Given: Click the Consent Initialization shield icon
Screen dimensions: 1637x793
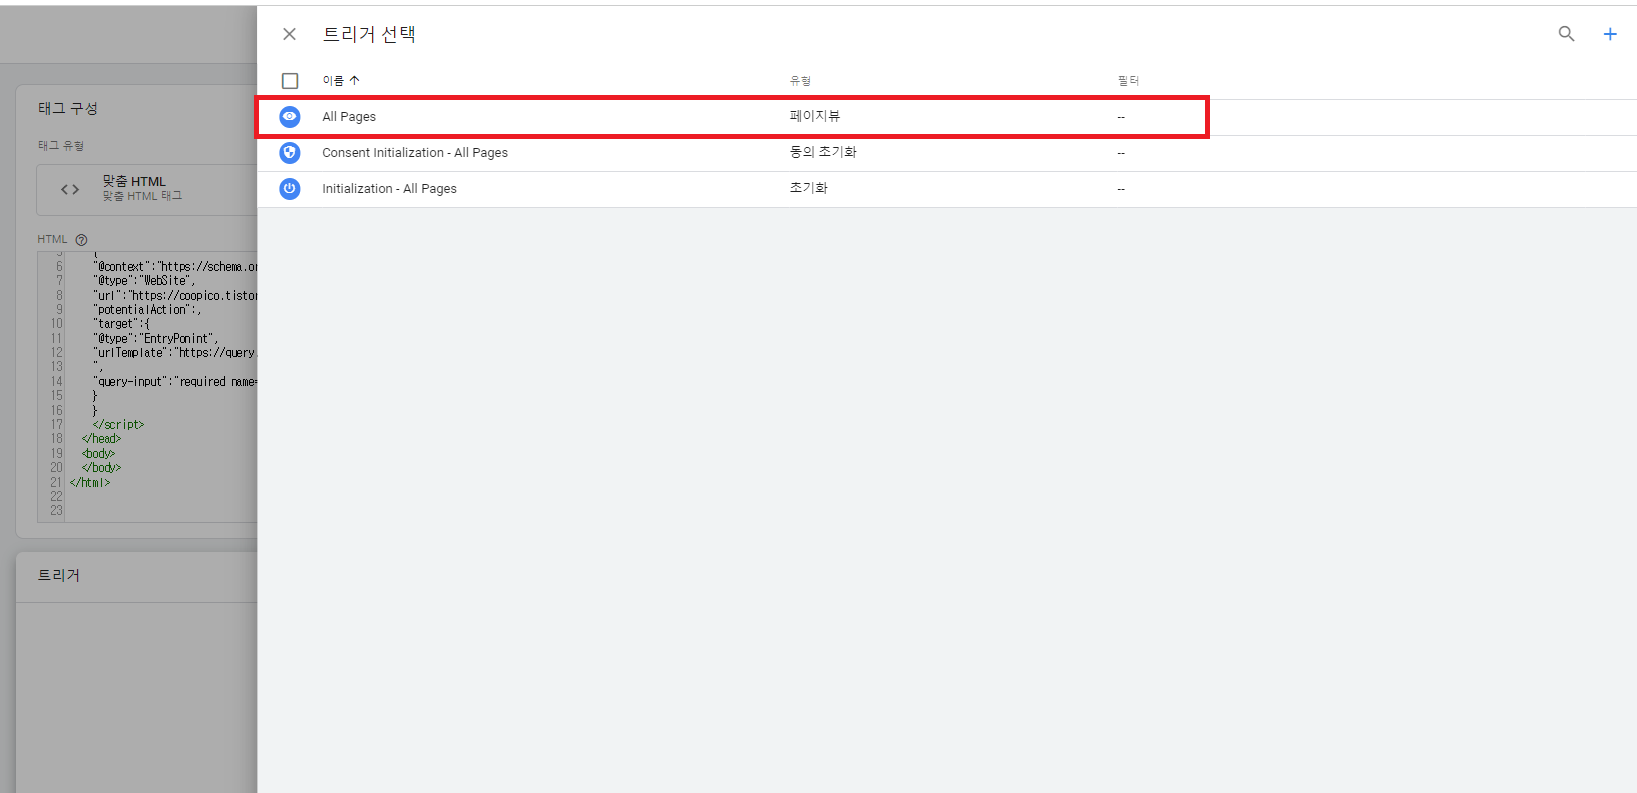Looking at the screenshot, I should (289, 153).
